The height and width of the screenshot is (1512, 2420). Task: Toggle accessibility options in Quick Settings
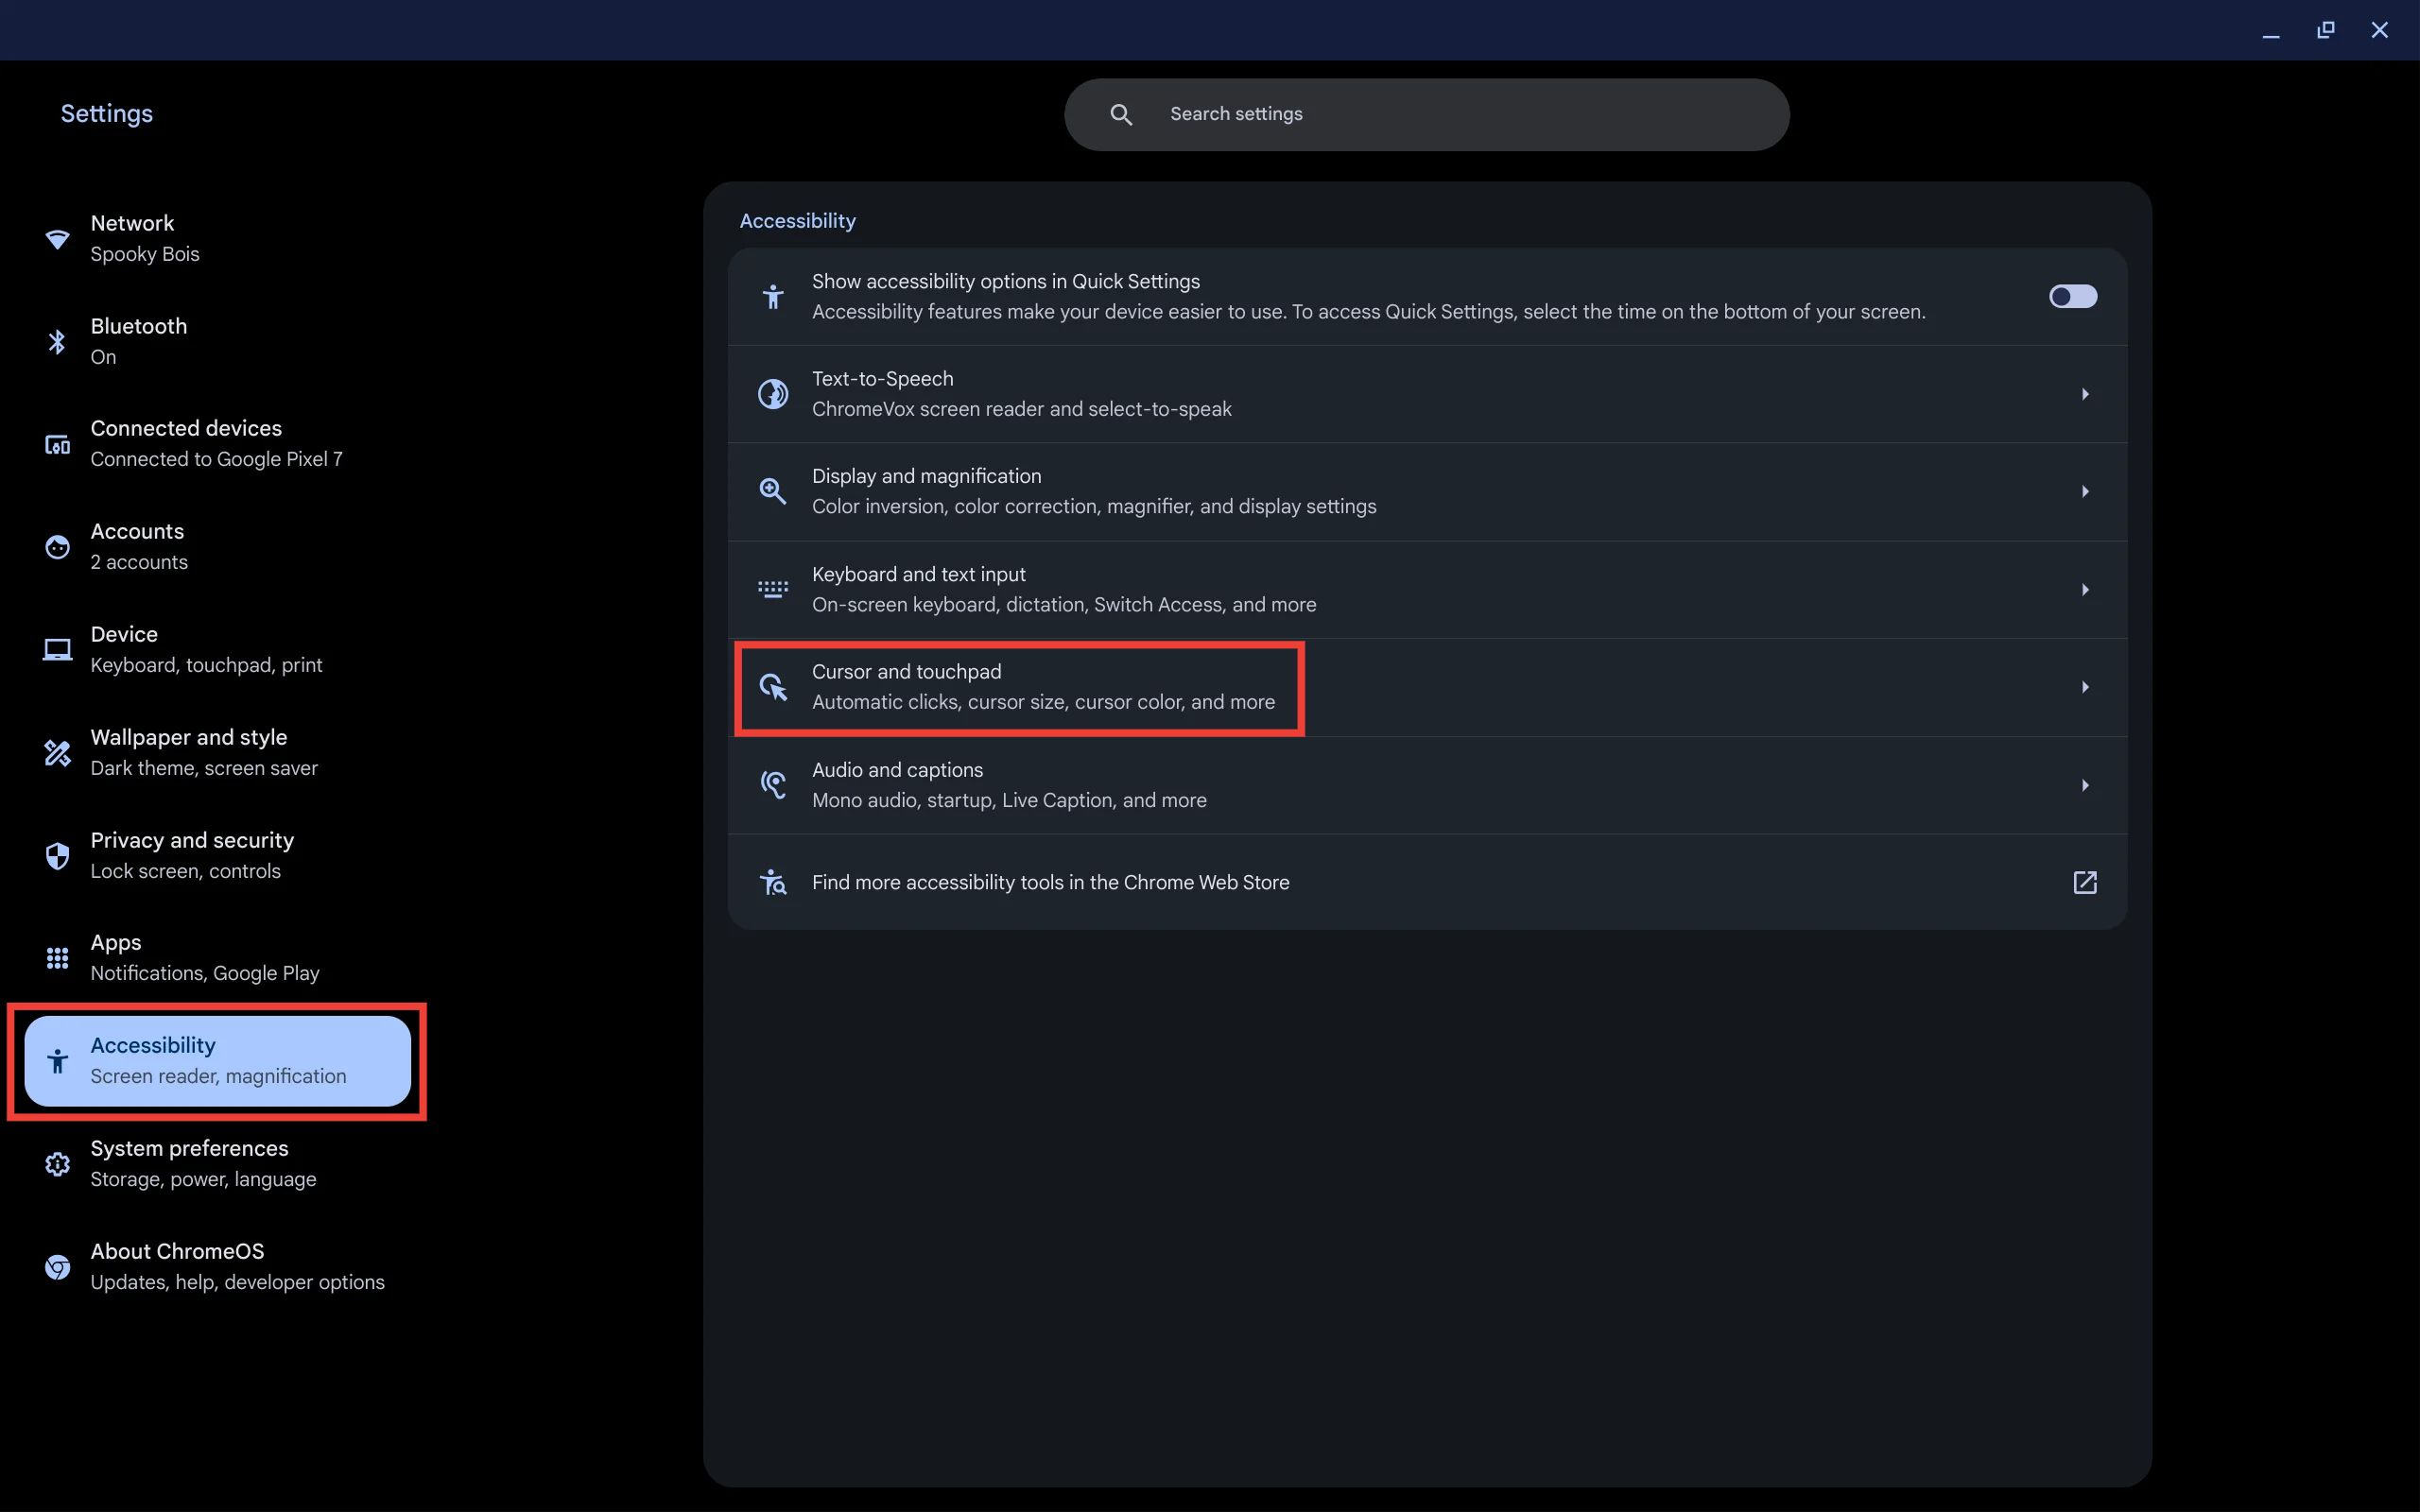[2072, 297]
